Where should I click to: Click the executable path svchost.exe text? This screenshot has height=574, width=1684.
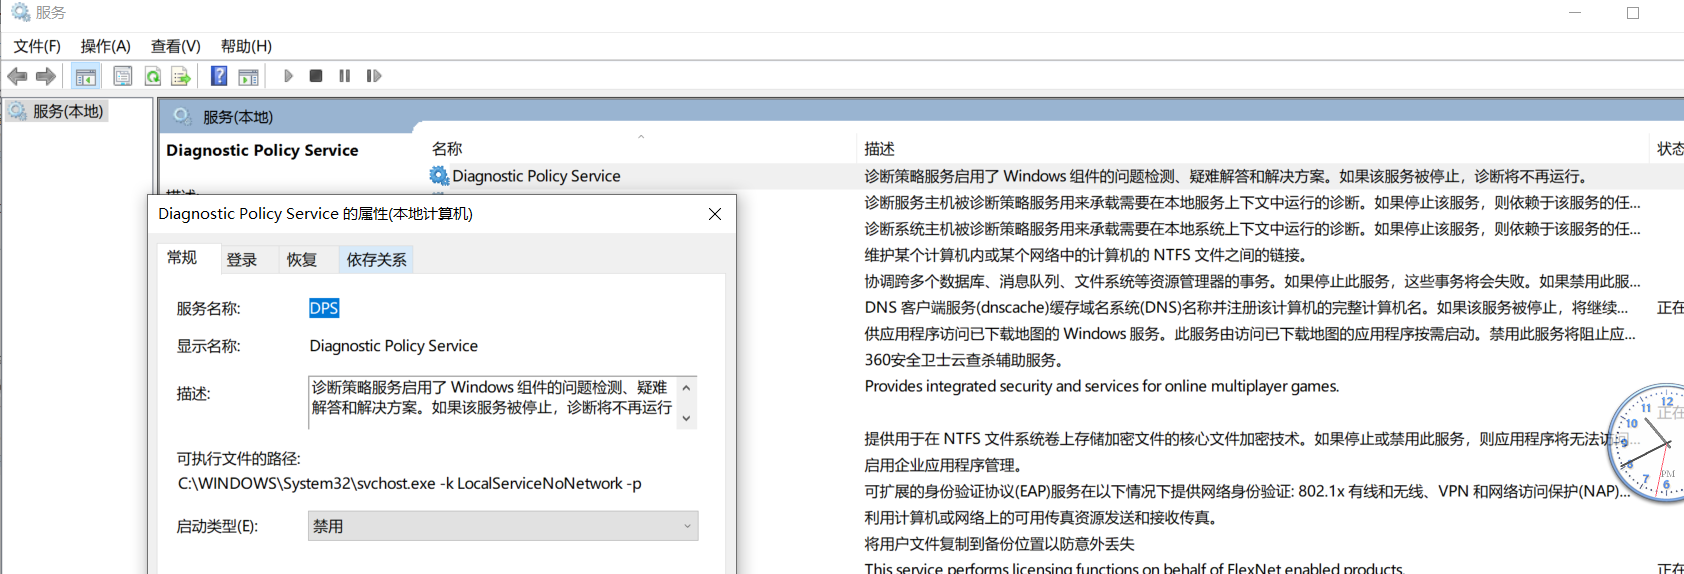410,484
